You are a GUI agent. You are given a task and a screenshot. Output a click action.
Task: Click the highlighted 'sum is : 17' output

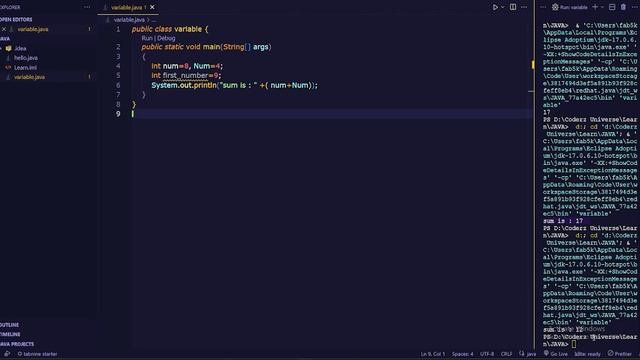(x=563, y=221)
